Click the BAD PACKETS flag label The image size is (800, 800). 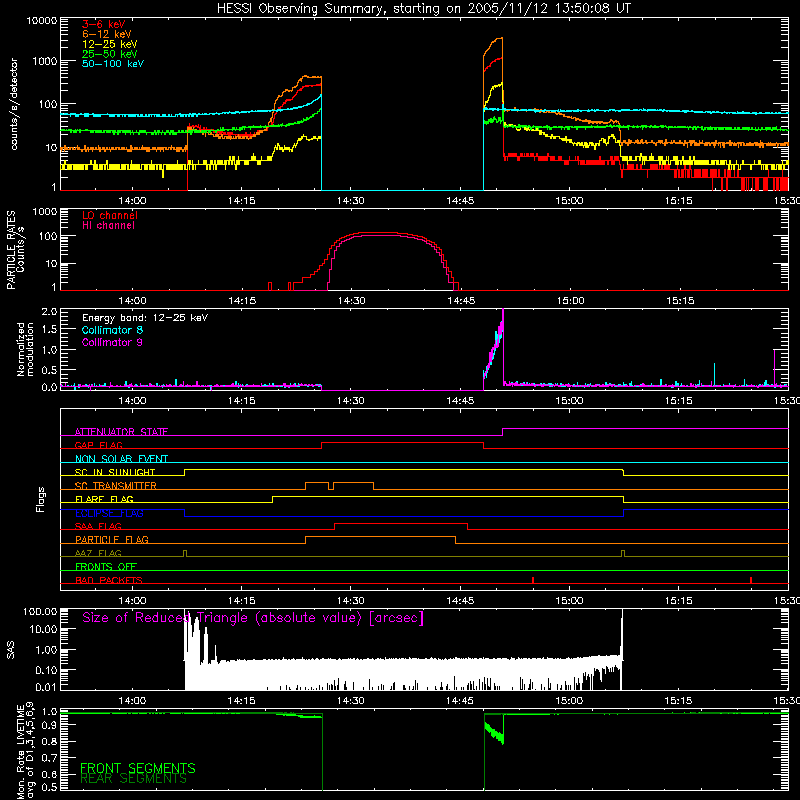click(109, 580)
